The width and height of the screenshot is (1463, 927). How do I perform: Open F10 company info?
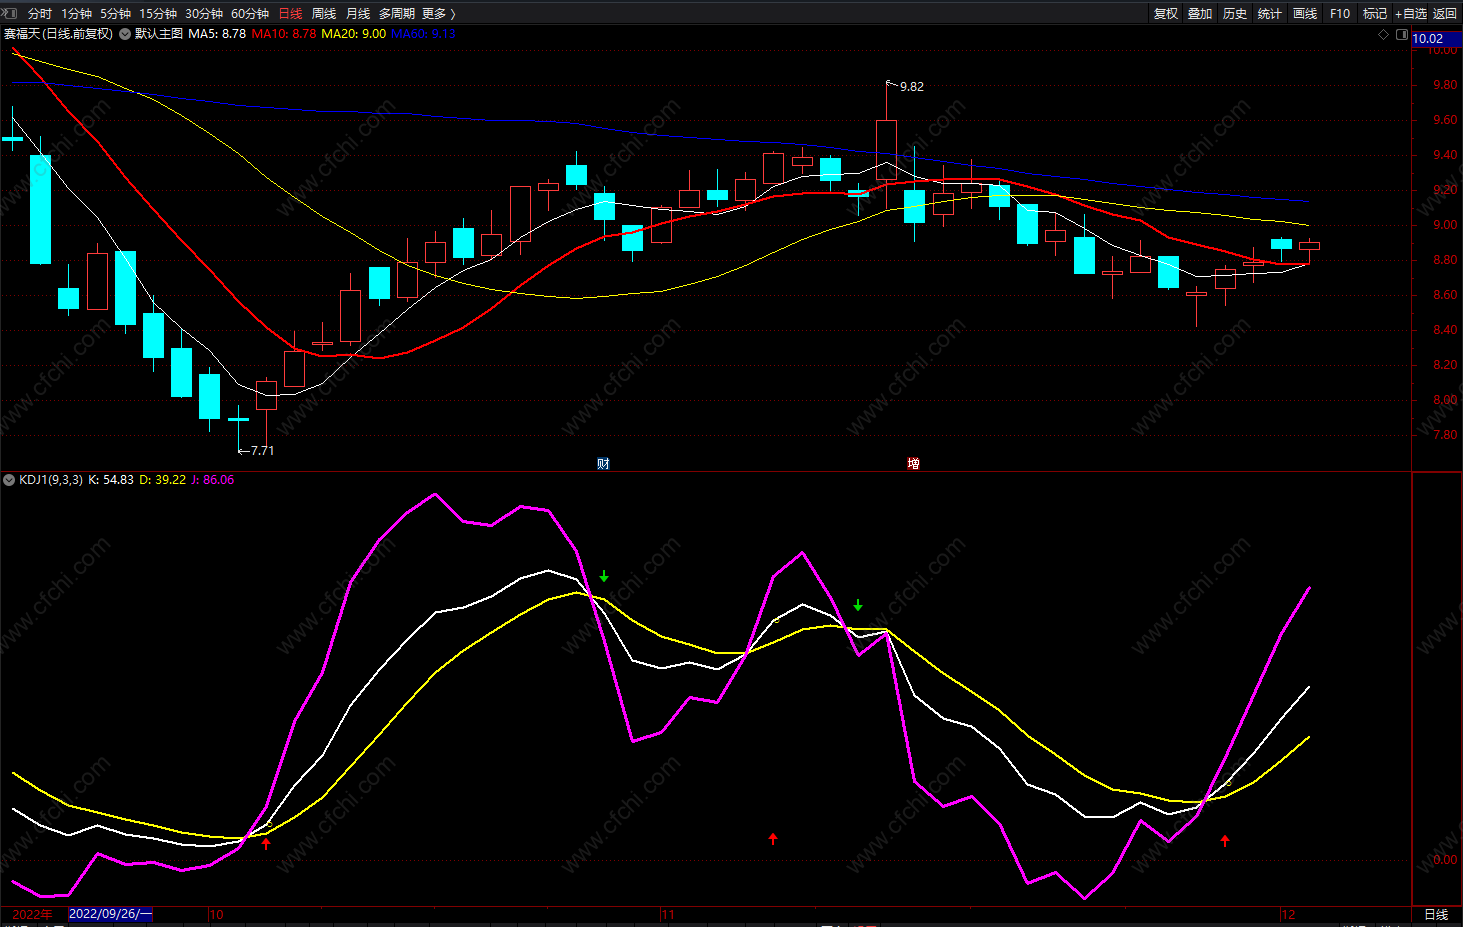coord(1340,13)
